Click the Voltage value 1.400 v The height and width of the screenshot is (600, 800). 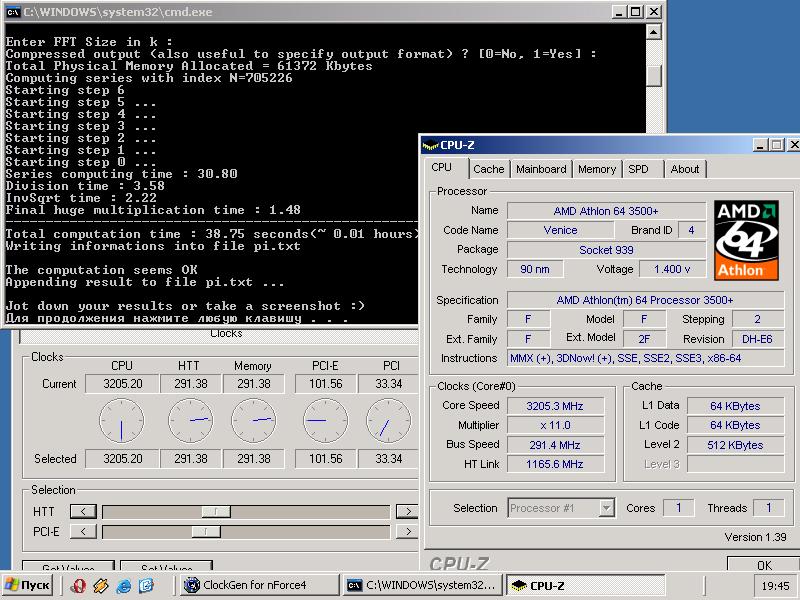672,269
